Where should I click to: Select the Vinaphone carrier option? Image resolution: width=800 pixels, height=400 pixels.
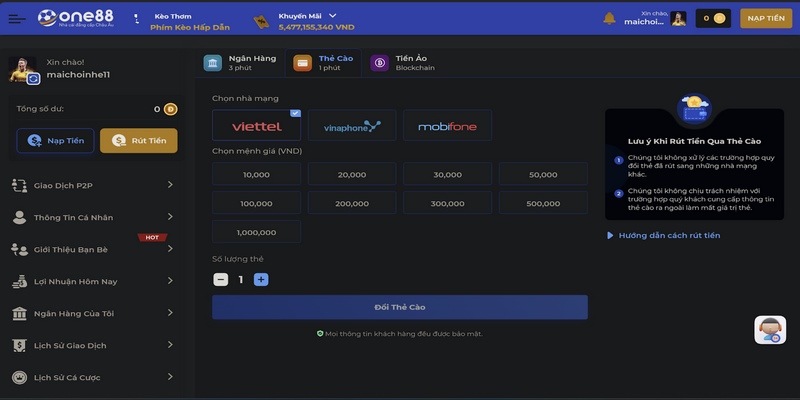tap(352, 125)
